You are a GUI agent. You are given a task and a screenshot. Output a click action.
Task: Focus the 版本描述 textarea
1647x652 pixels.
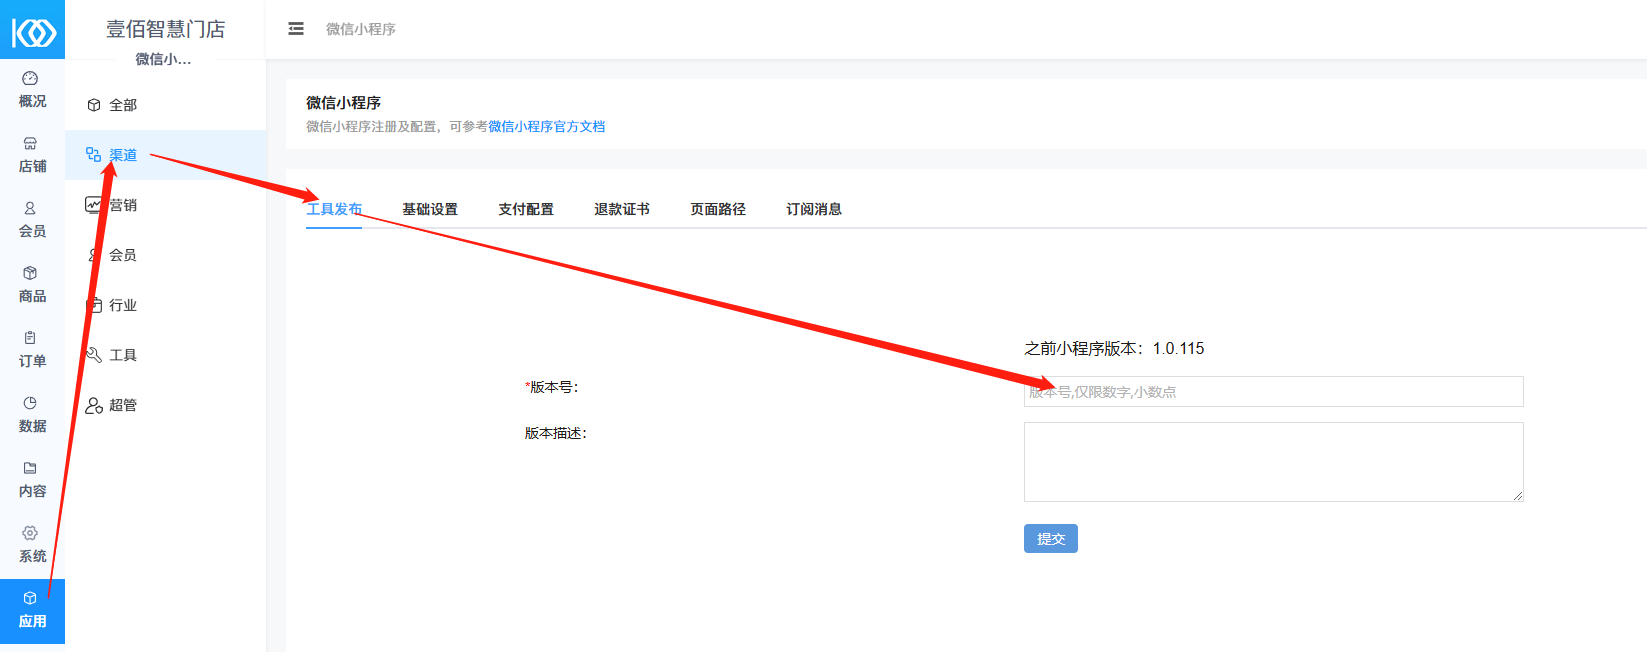click(1274, 462)
